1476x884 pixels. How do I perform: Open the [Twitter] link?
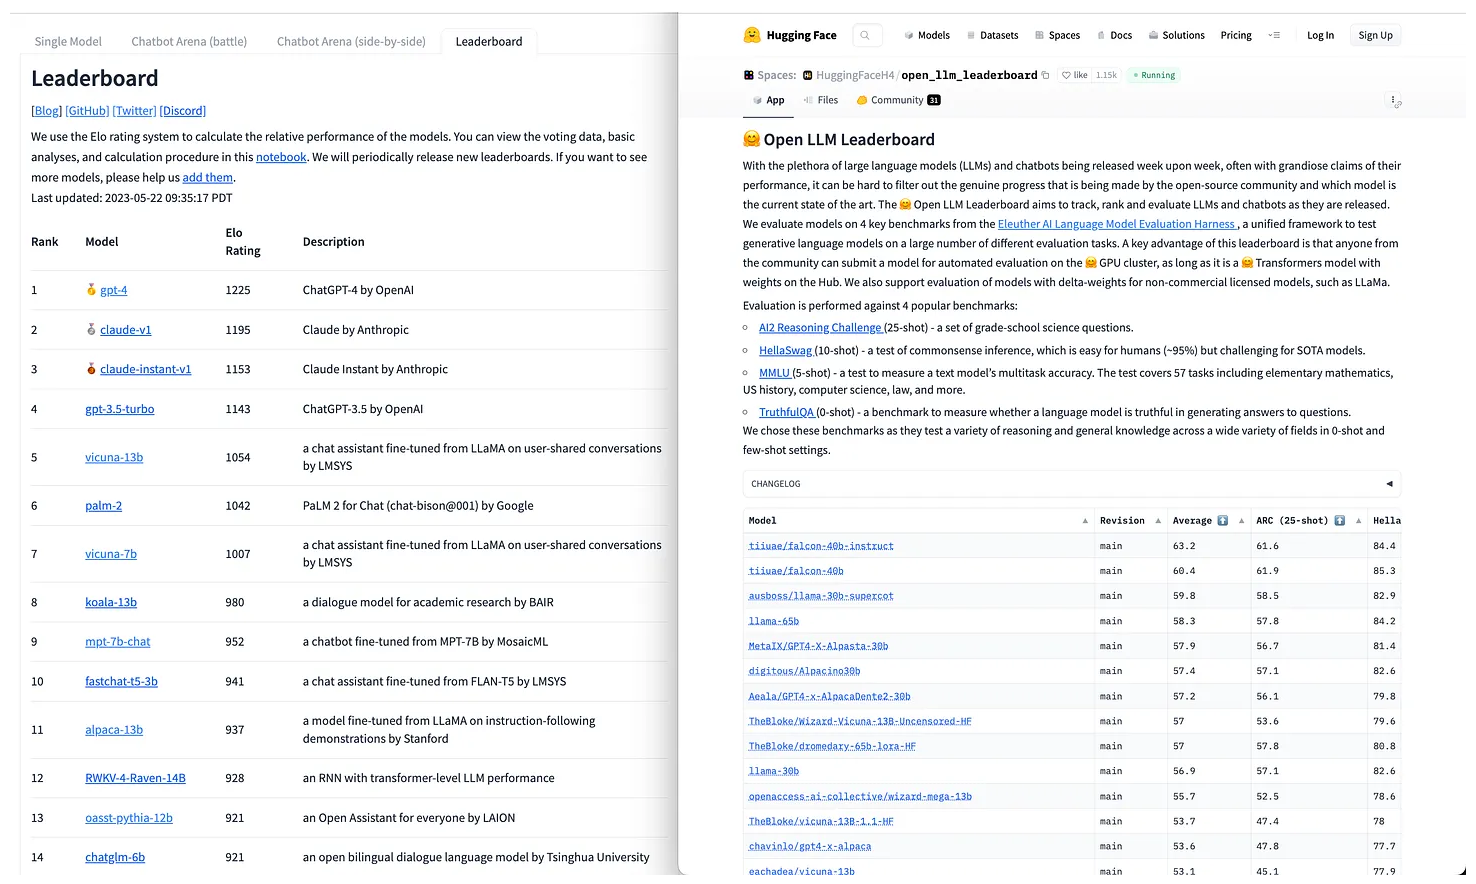point(134,111)
